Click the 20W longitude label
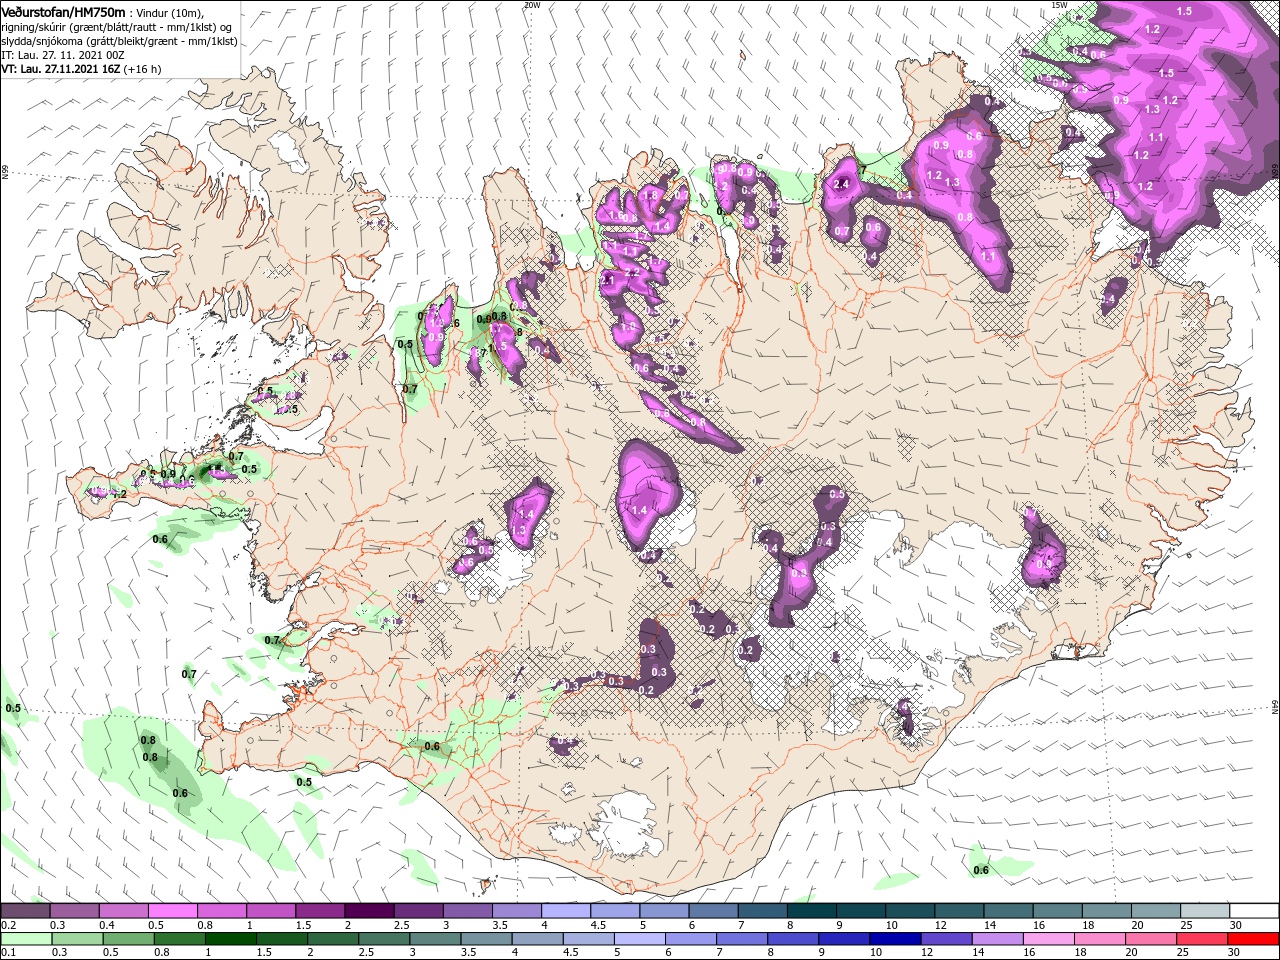Viewport: 1280px width, 960px height. coord(531,5)
